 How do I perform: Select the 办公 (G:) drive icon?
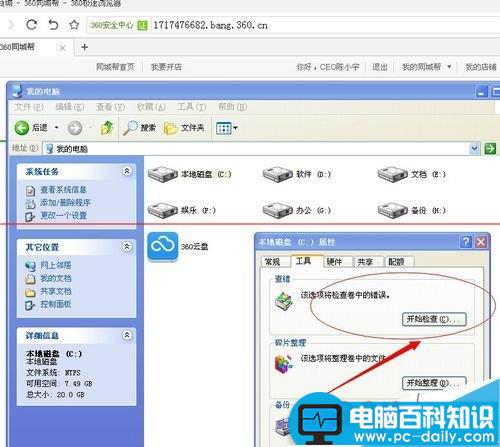point(278,210)
